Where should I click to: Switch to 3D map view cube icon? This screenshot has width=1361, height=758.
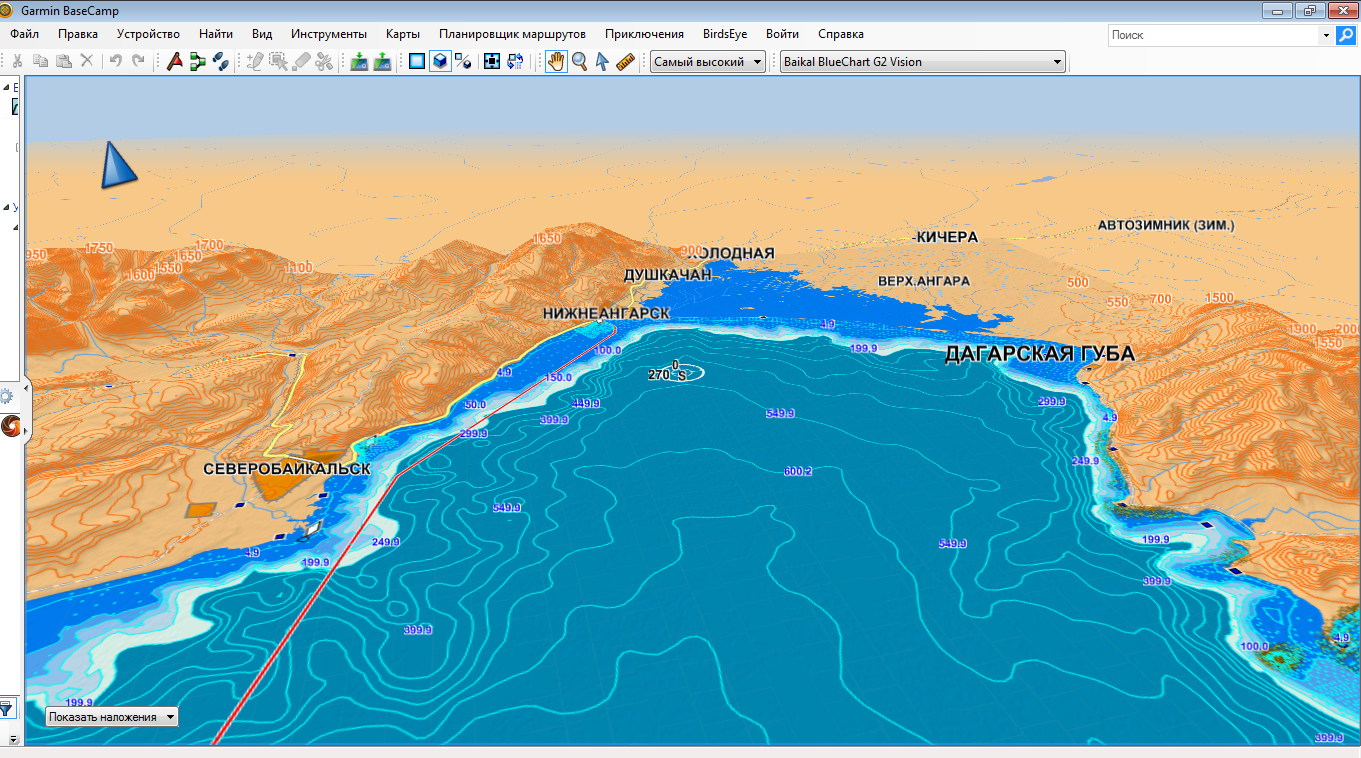pos(440,61)
